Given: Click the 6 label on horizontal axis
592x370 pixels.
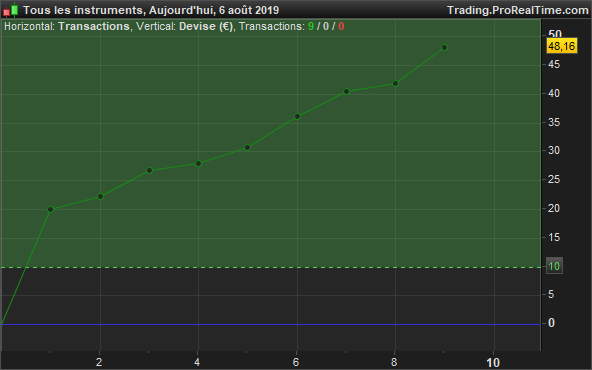Looking at the screenshot, I should coord(296,362).
